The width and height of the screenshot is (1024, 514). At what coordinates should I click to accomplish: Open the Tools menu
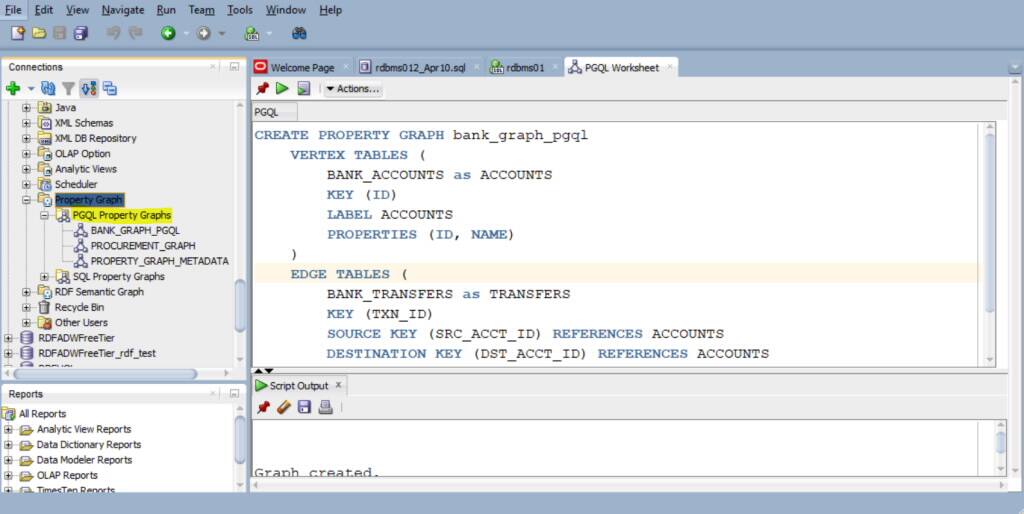240,10
